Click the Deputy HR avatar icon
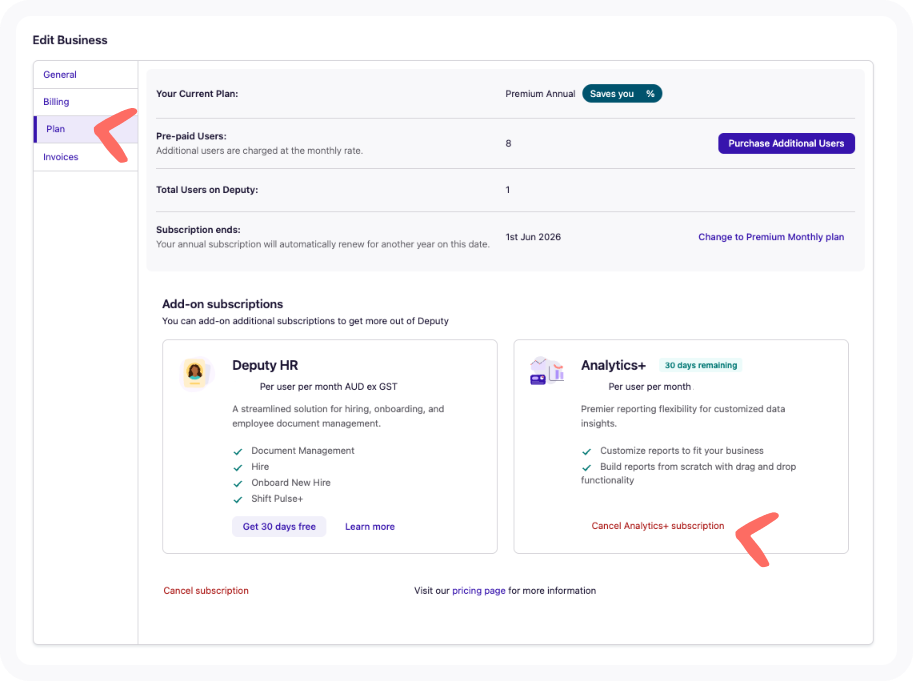Screen dimensions: 913x681 [x=195, y=373]
